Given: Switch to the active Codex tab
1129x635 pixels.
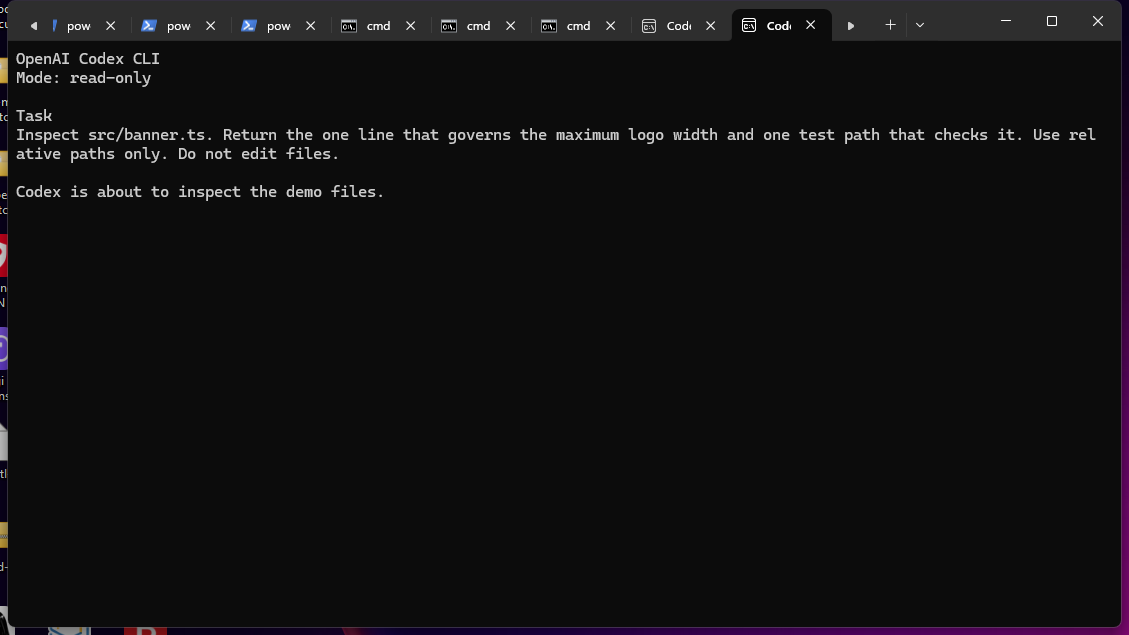Looking at the screenshot, I should coord(781,25).
